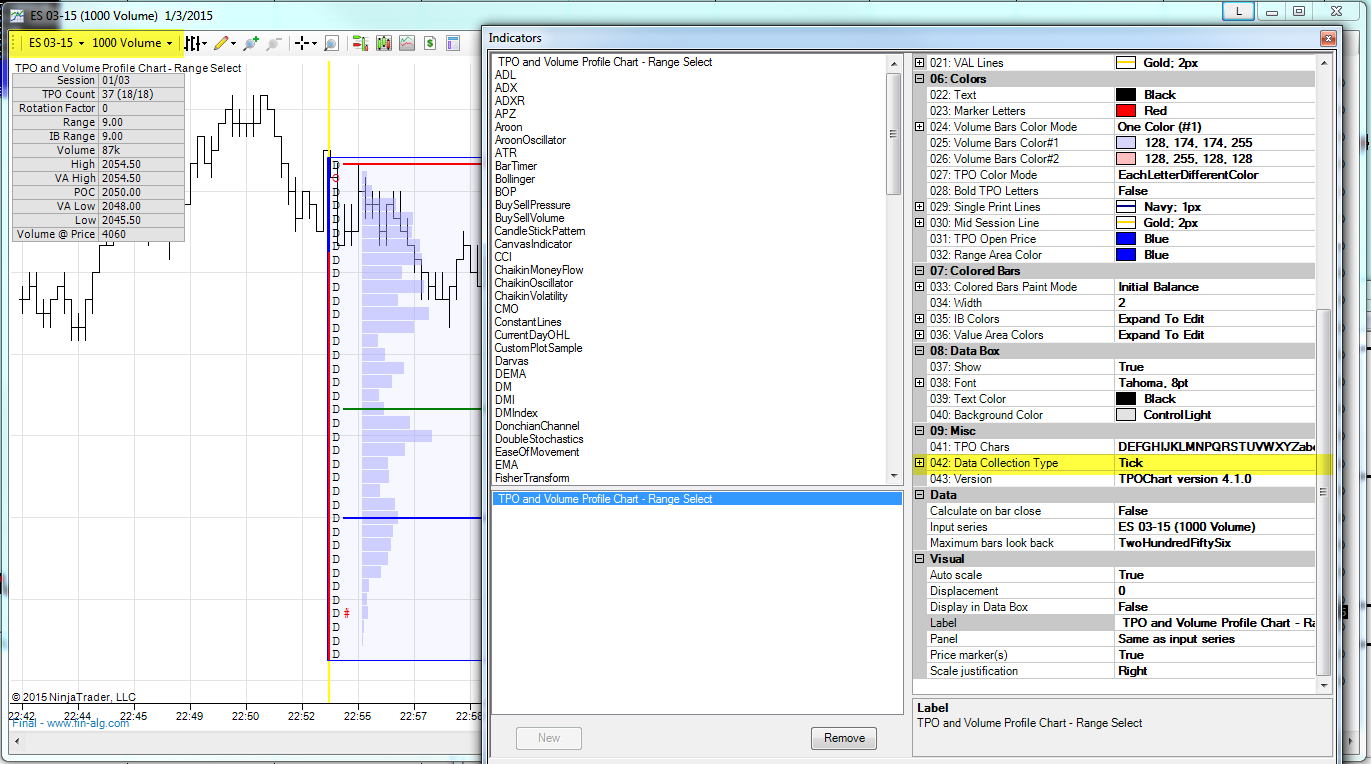The image size is (1371, 764).
Task: Open the Strategies dollar sign icon
Action: coord(430,43)
